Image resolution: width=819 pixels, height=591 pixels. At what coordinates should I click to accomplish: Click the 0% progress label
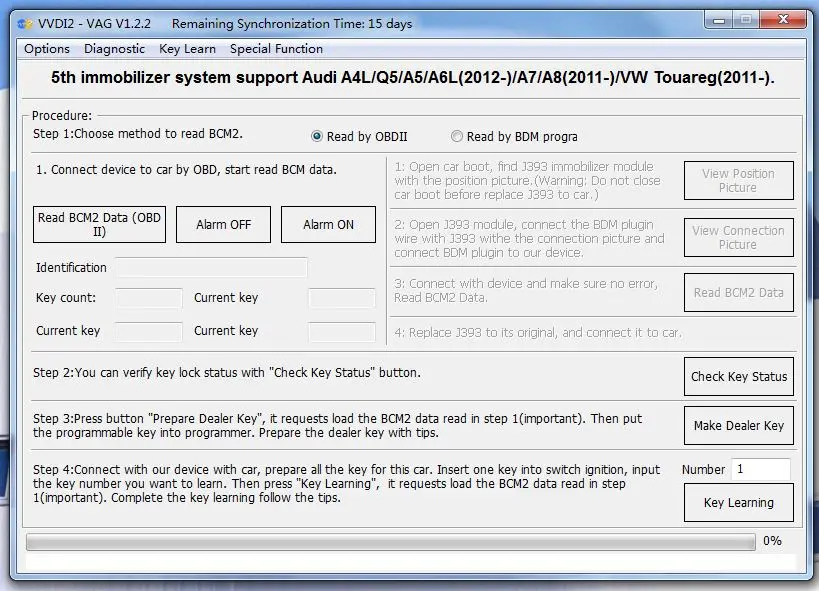pyautogui.click(x=772, y=541)
